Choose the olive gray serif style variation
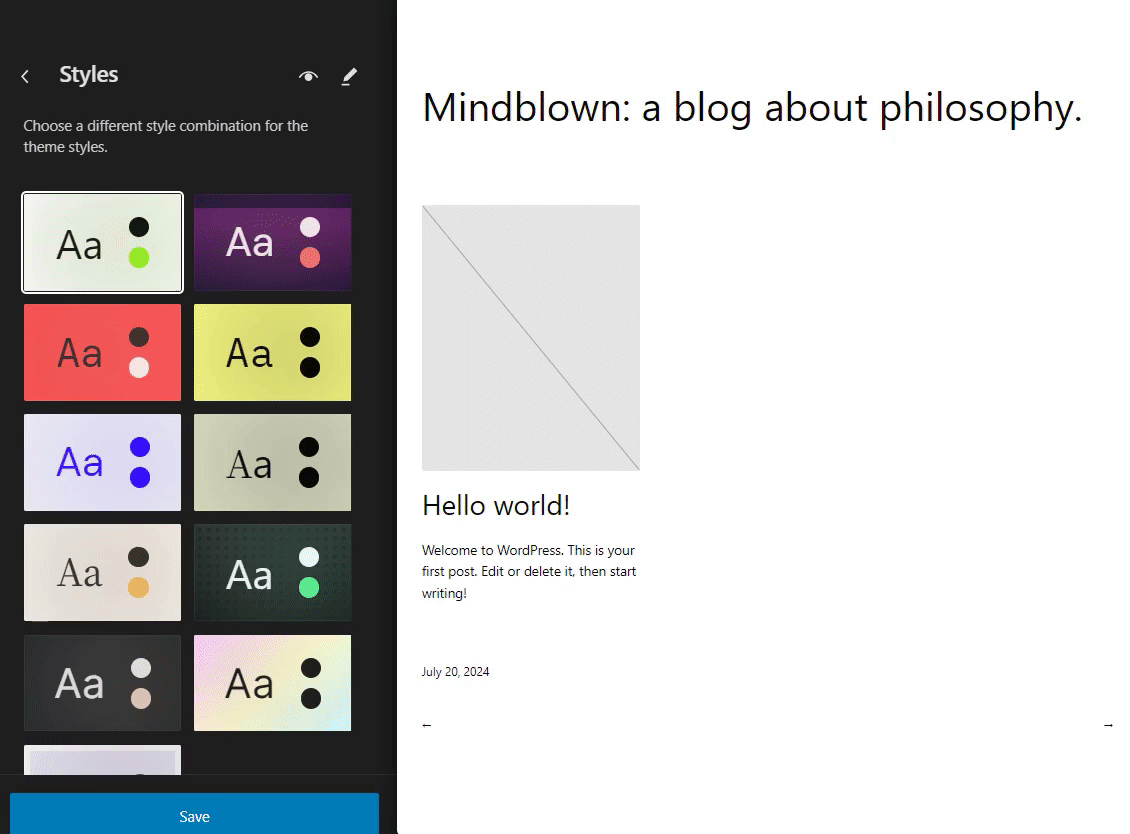This screenshot has height=834, width=1130. click(x=272, y=463)
